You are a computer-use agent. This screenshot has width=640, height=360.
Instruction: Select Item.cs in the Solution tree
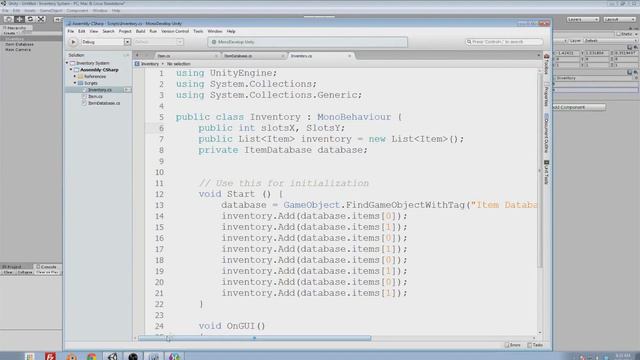(95, 96)
